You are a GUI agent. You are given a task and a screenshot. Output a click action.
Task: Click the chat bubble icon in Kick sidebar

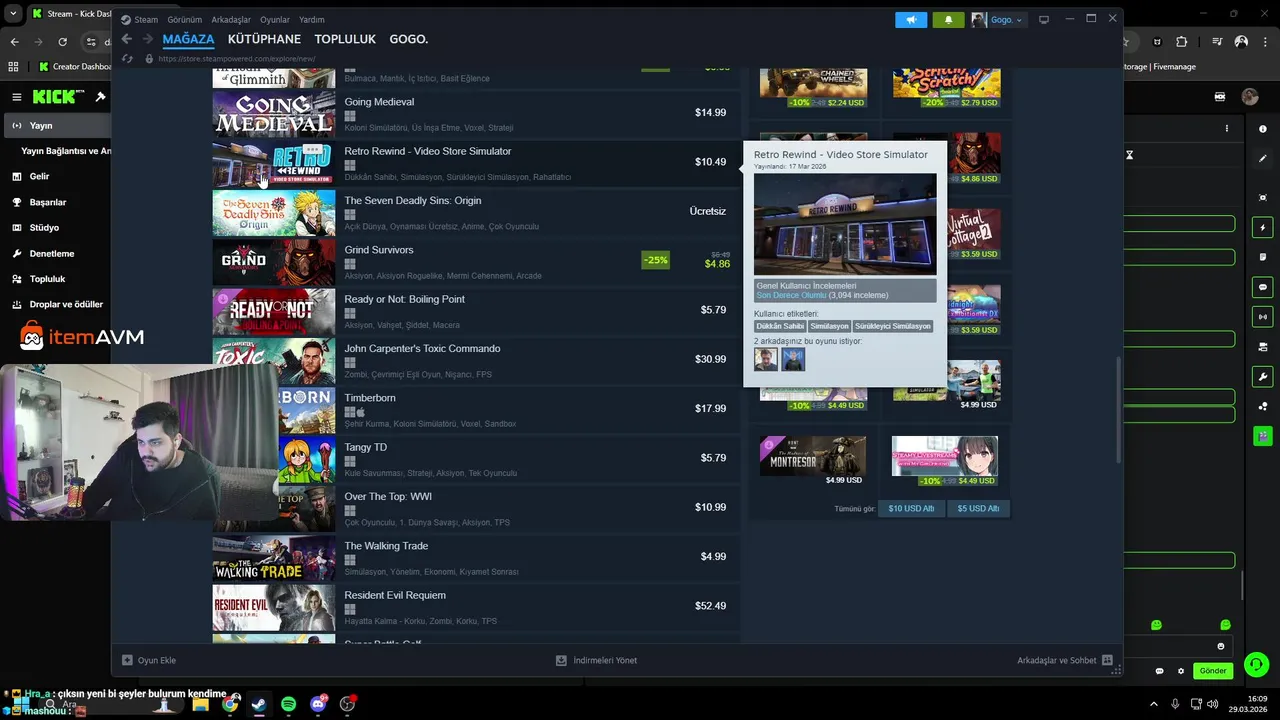1262,287
